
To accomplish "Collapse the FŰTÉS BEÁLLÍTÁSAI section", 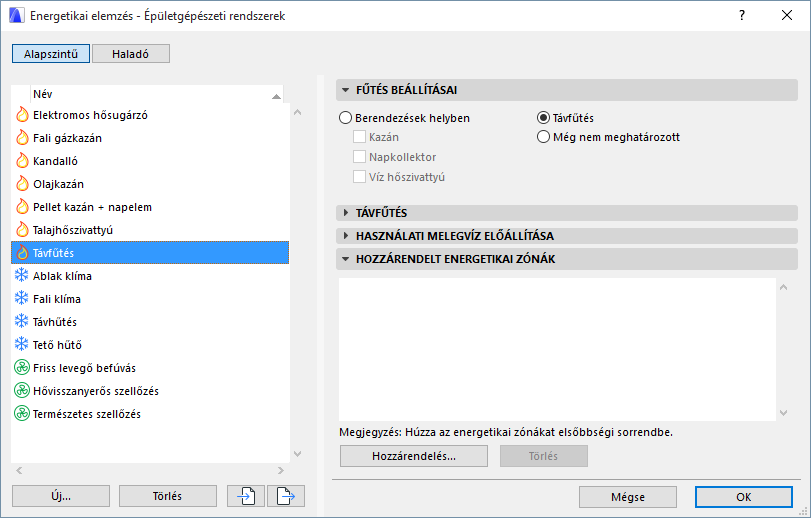I will tap(346, 90).
